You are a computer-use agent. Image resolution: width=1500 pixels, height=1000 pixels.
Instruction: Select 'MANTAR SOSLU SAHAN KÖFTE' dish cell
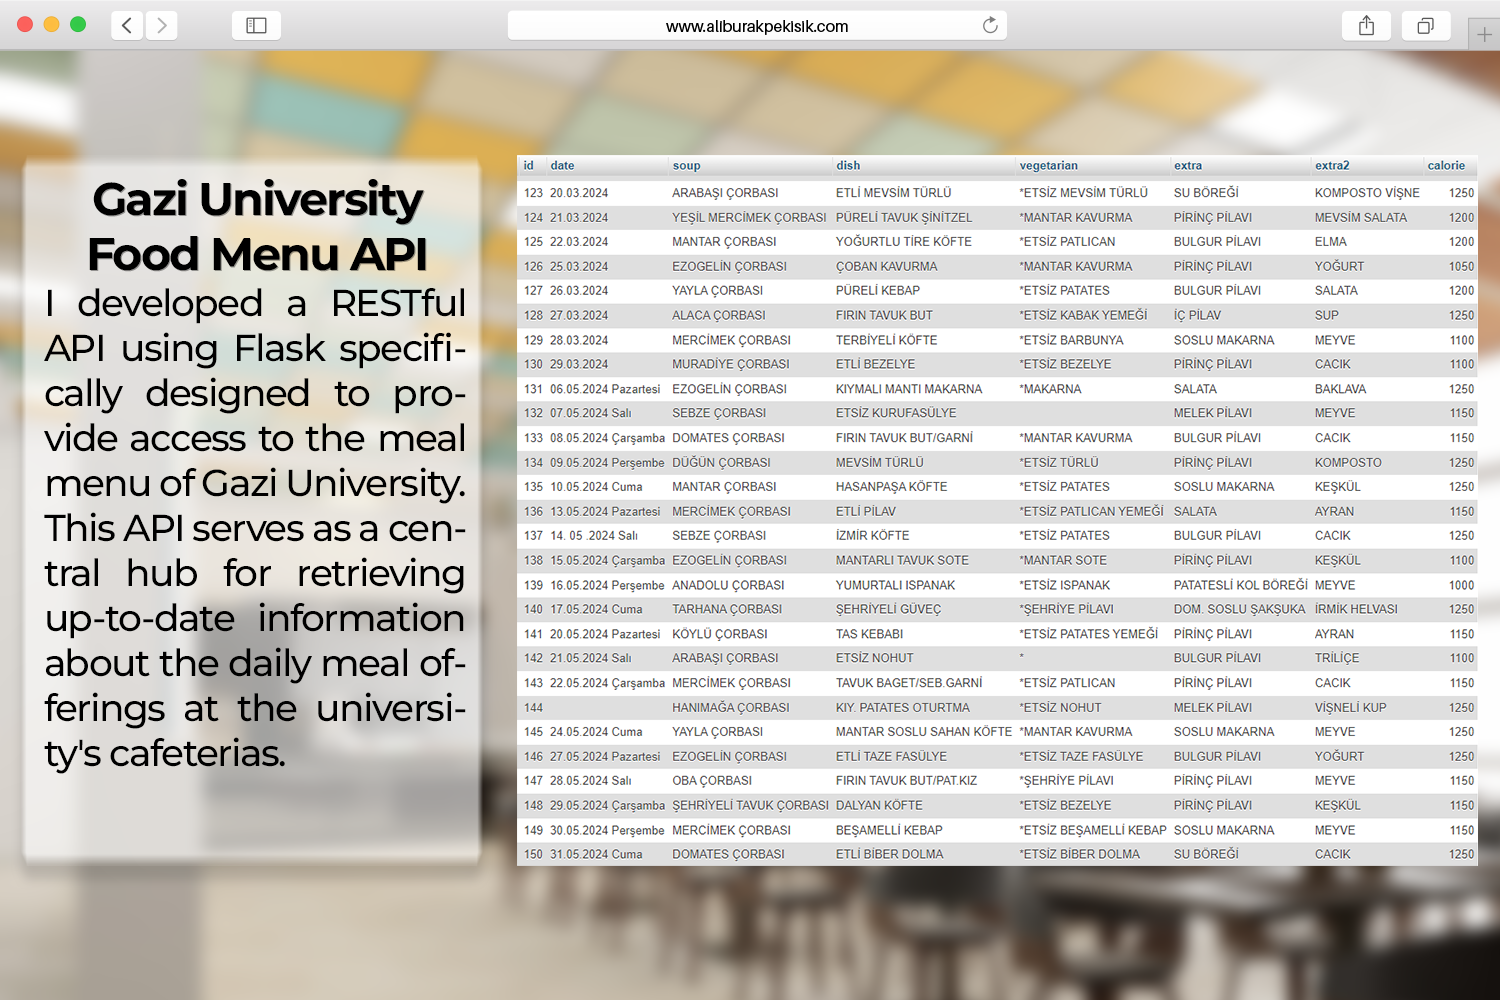click(924, 733)
